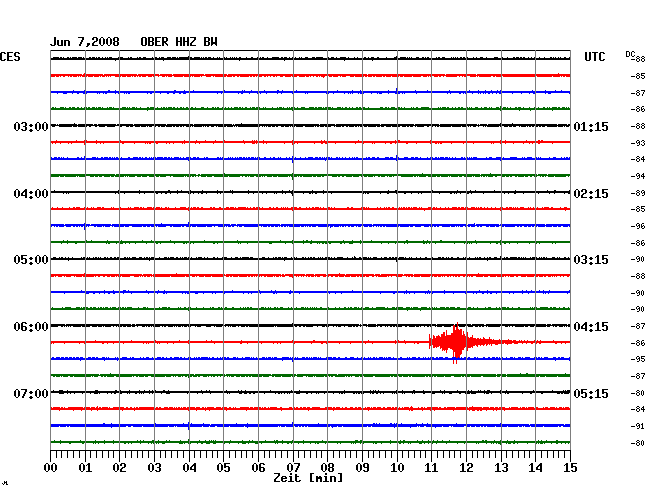This screenshot has height=494, width=650.
Task: Click the 03:15 UTC time label
Action: click(591, 260)
